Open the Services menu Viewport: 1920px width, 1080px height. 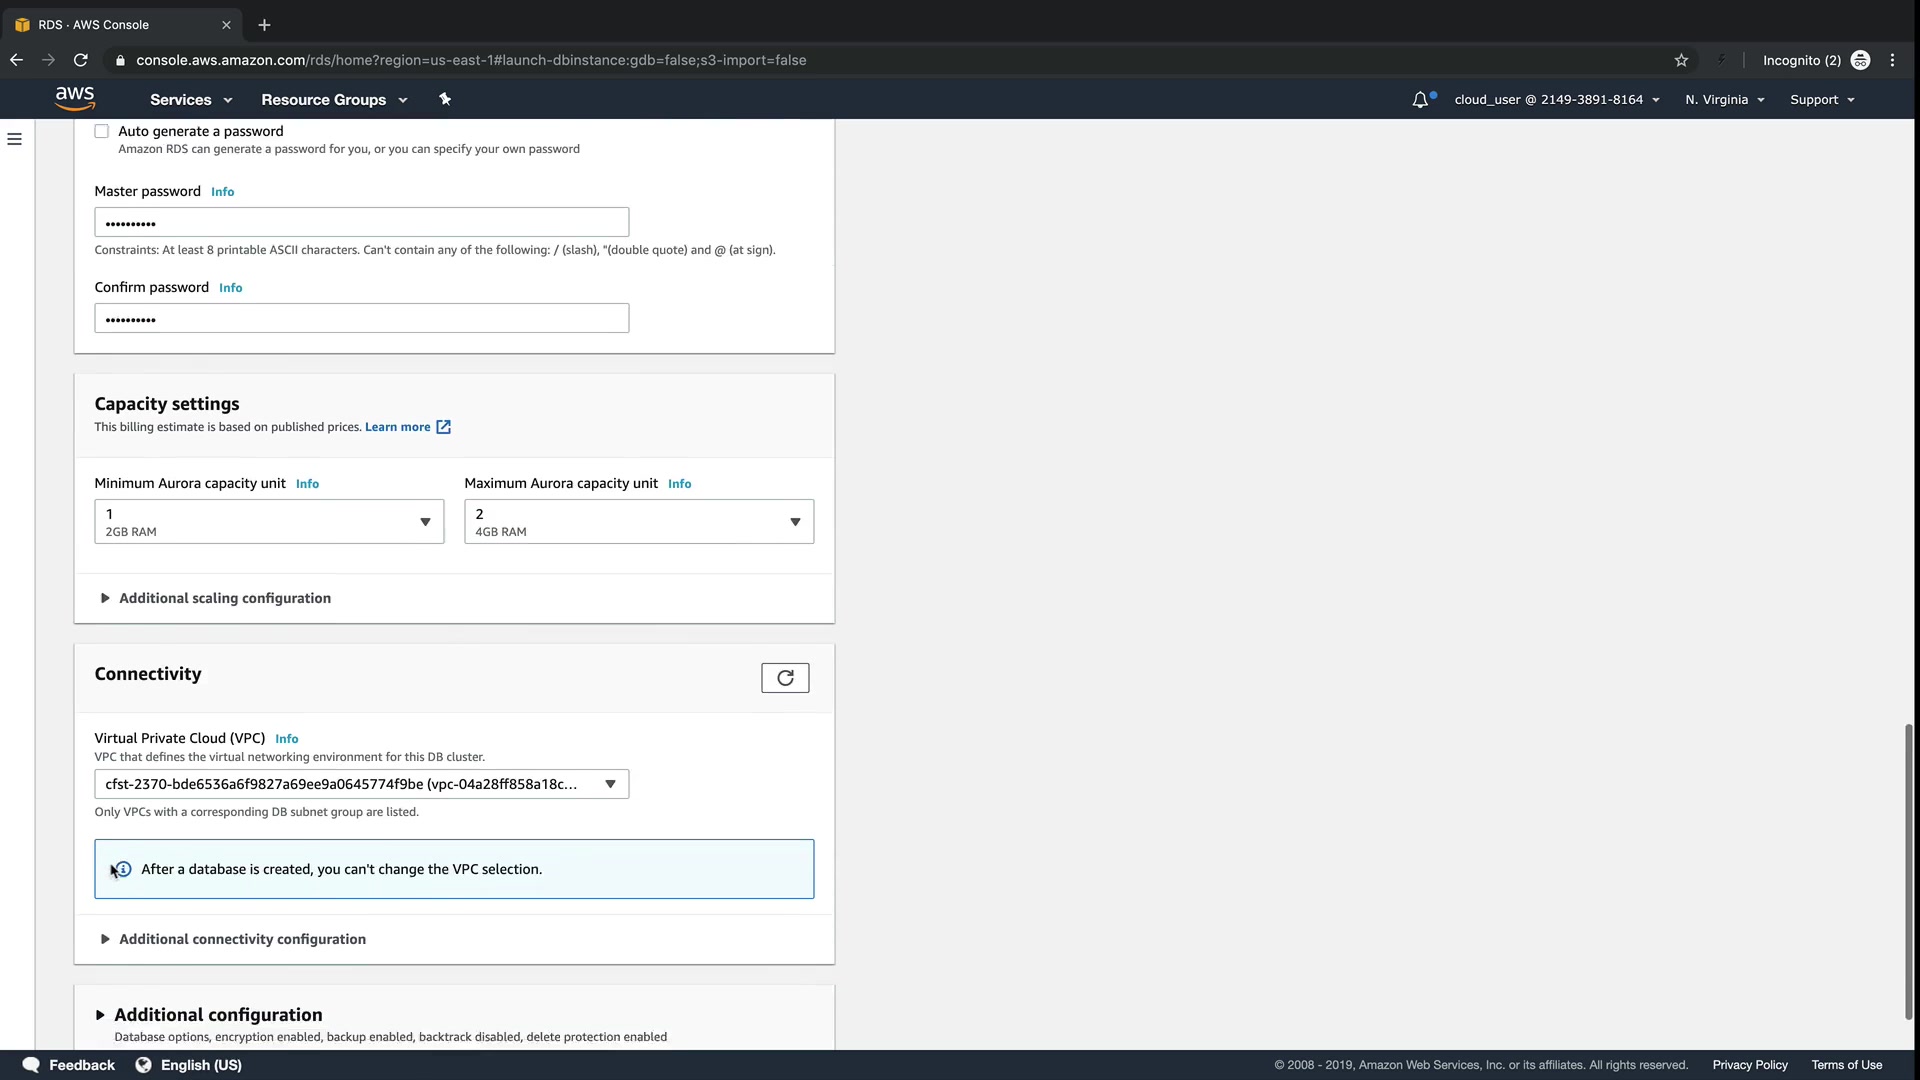[191, 99]
